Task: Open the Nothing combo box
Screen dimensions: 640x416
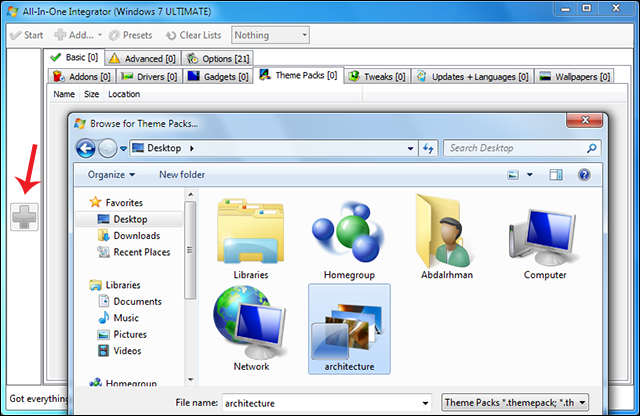Action: [270, 35]
